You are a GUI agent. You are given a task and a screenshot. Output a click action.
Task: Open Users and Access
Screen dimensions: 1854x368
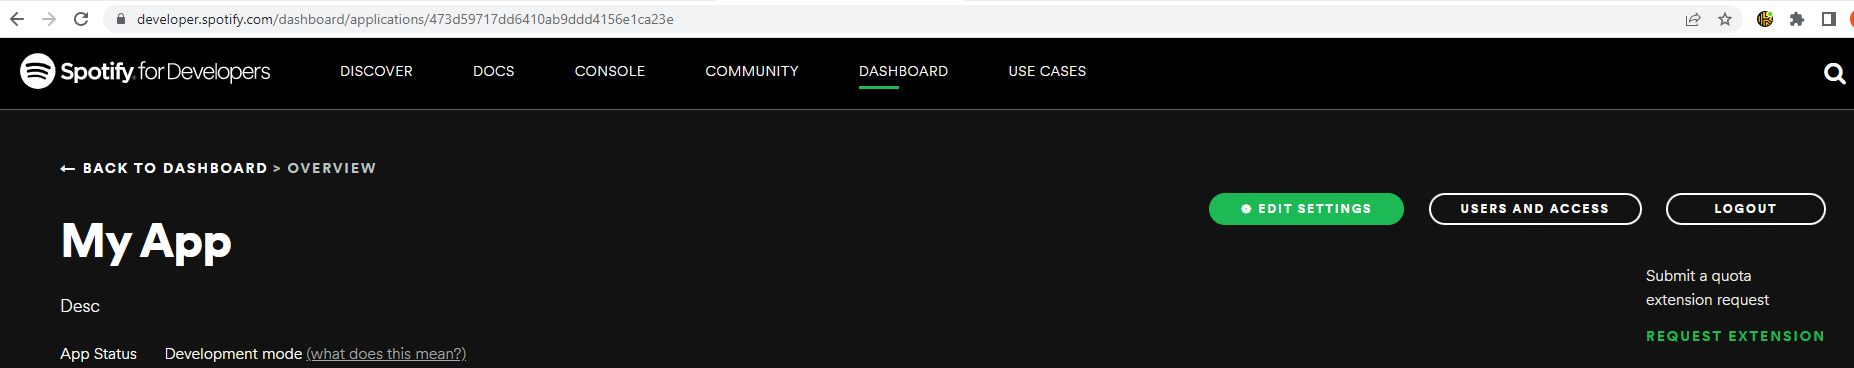point(1535,209)
